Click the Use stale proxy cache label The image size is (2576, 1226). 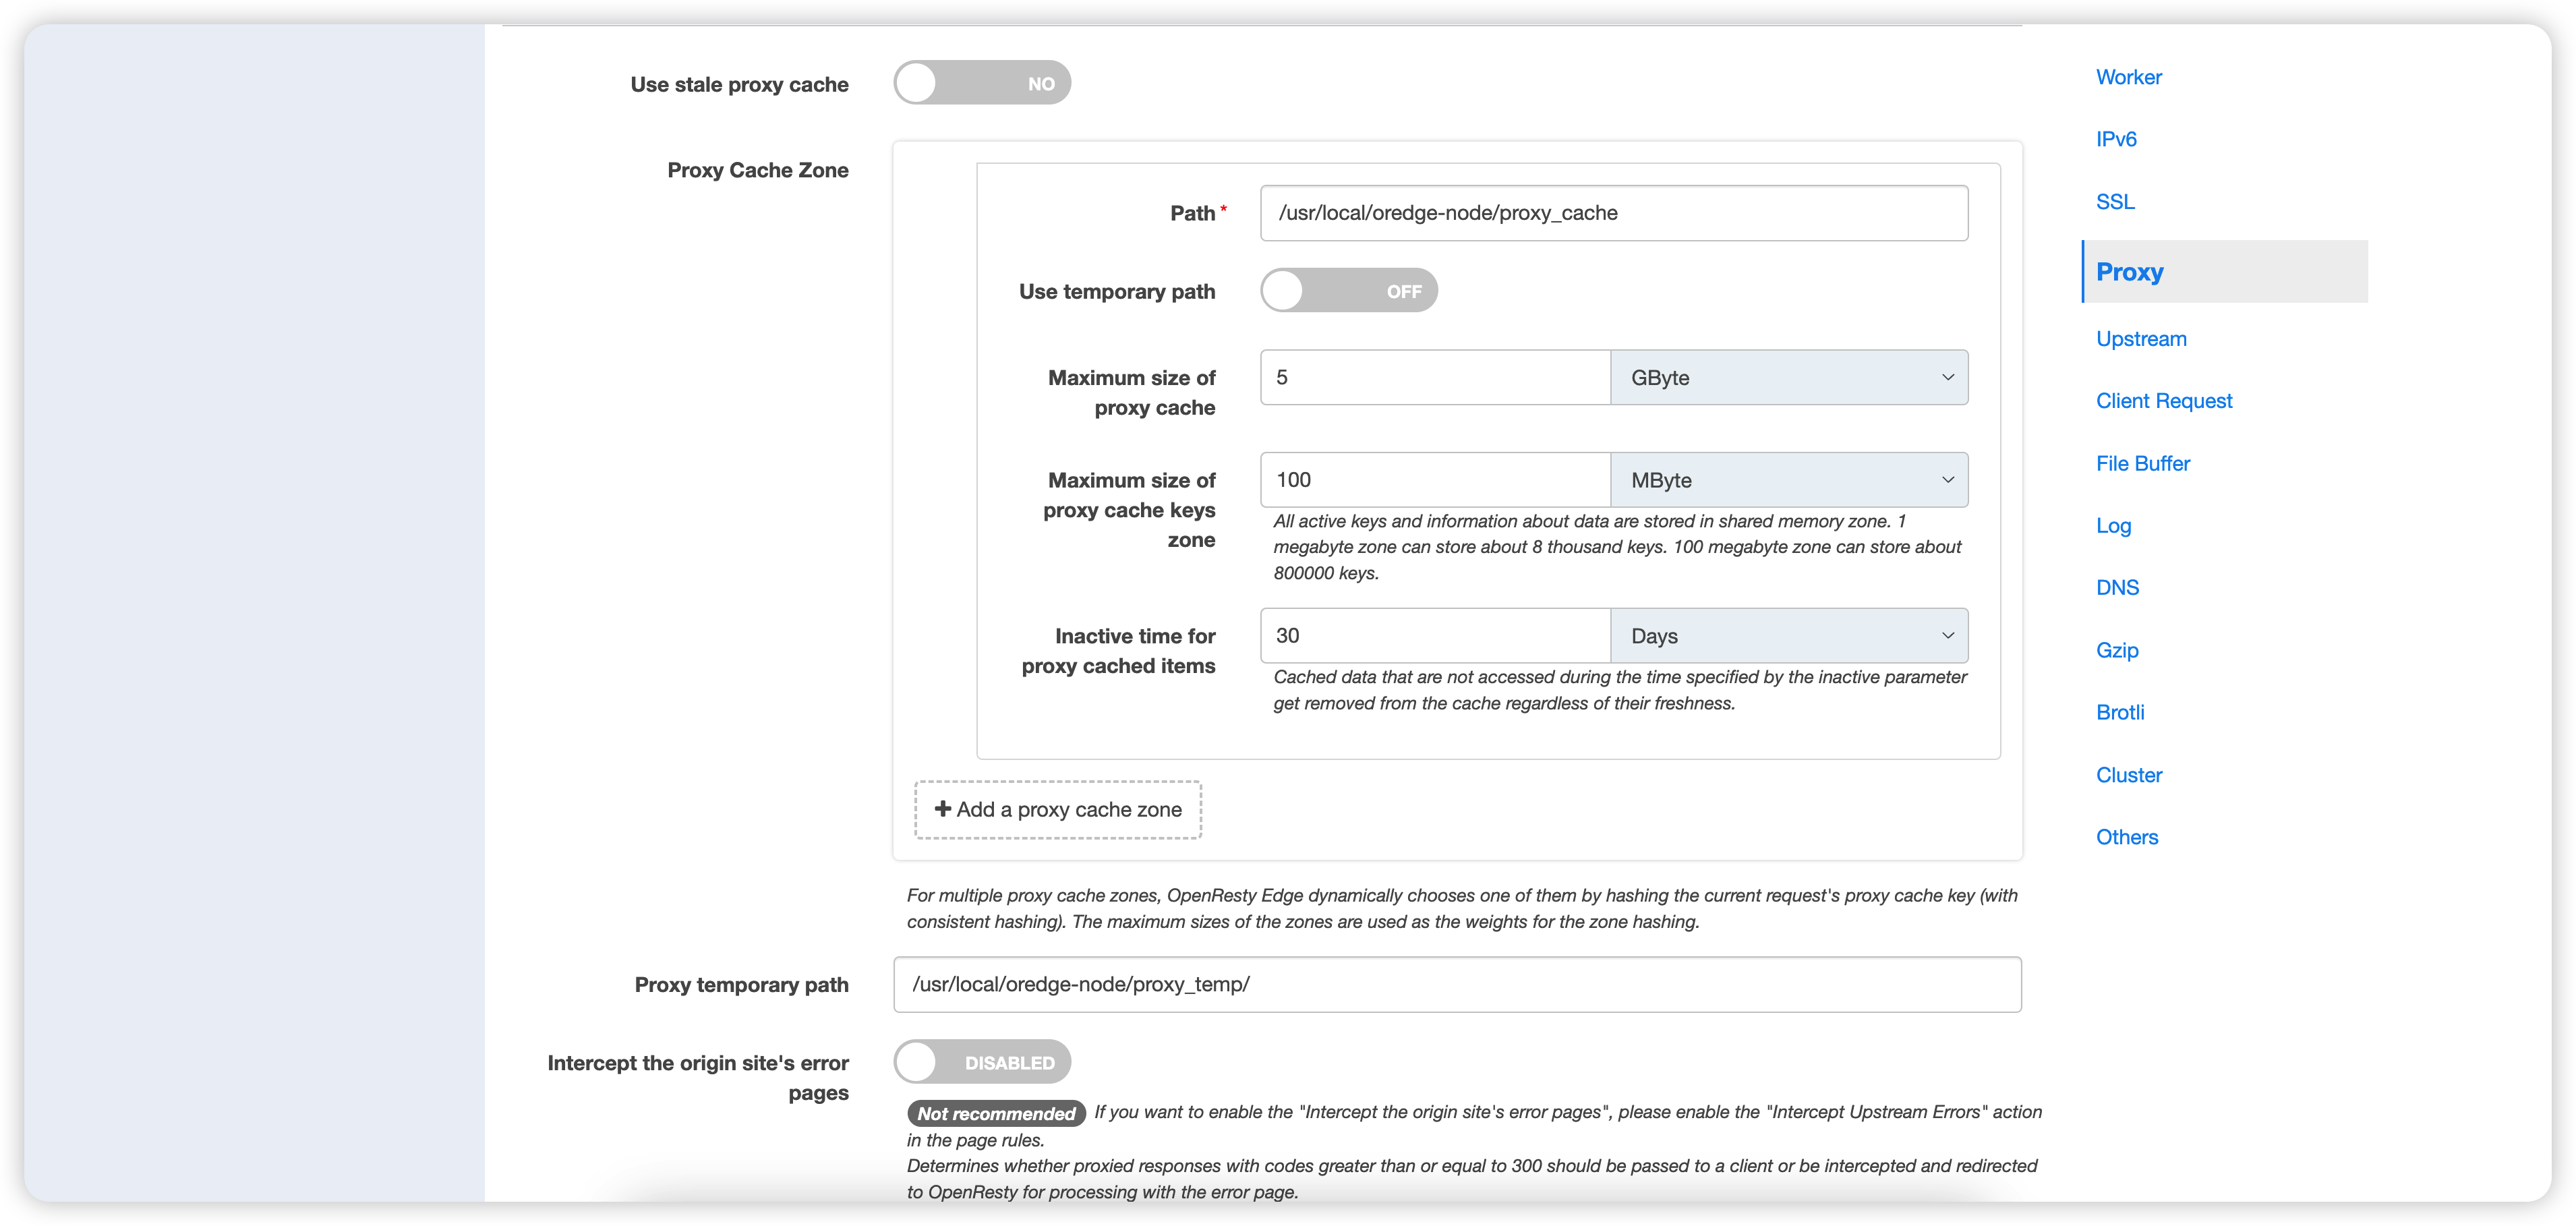click(x=739, y=85)
